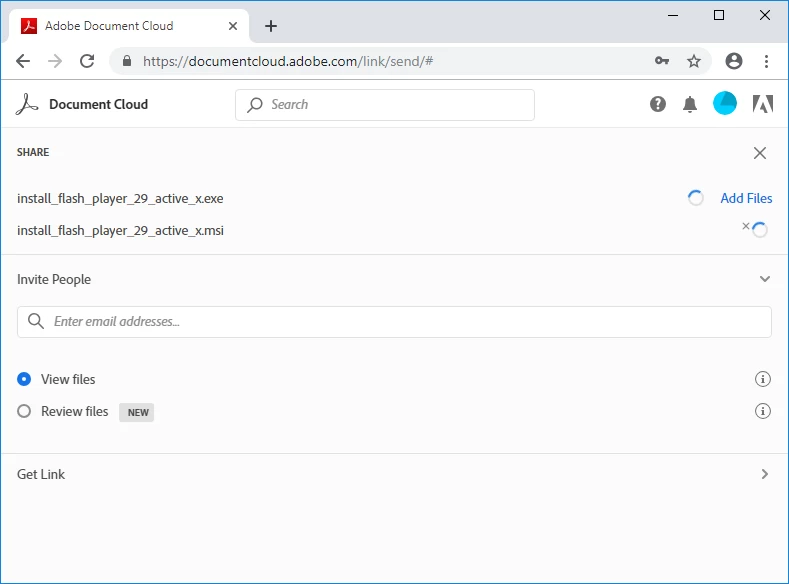This screenshot has height=584, width=789.
Task: Minimize the browser window
Action: pos(673,16)
